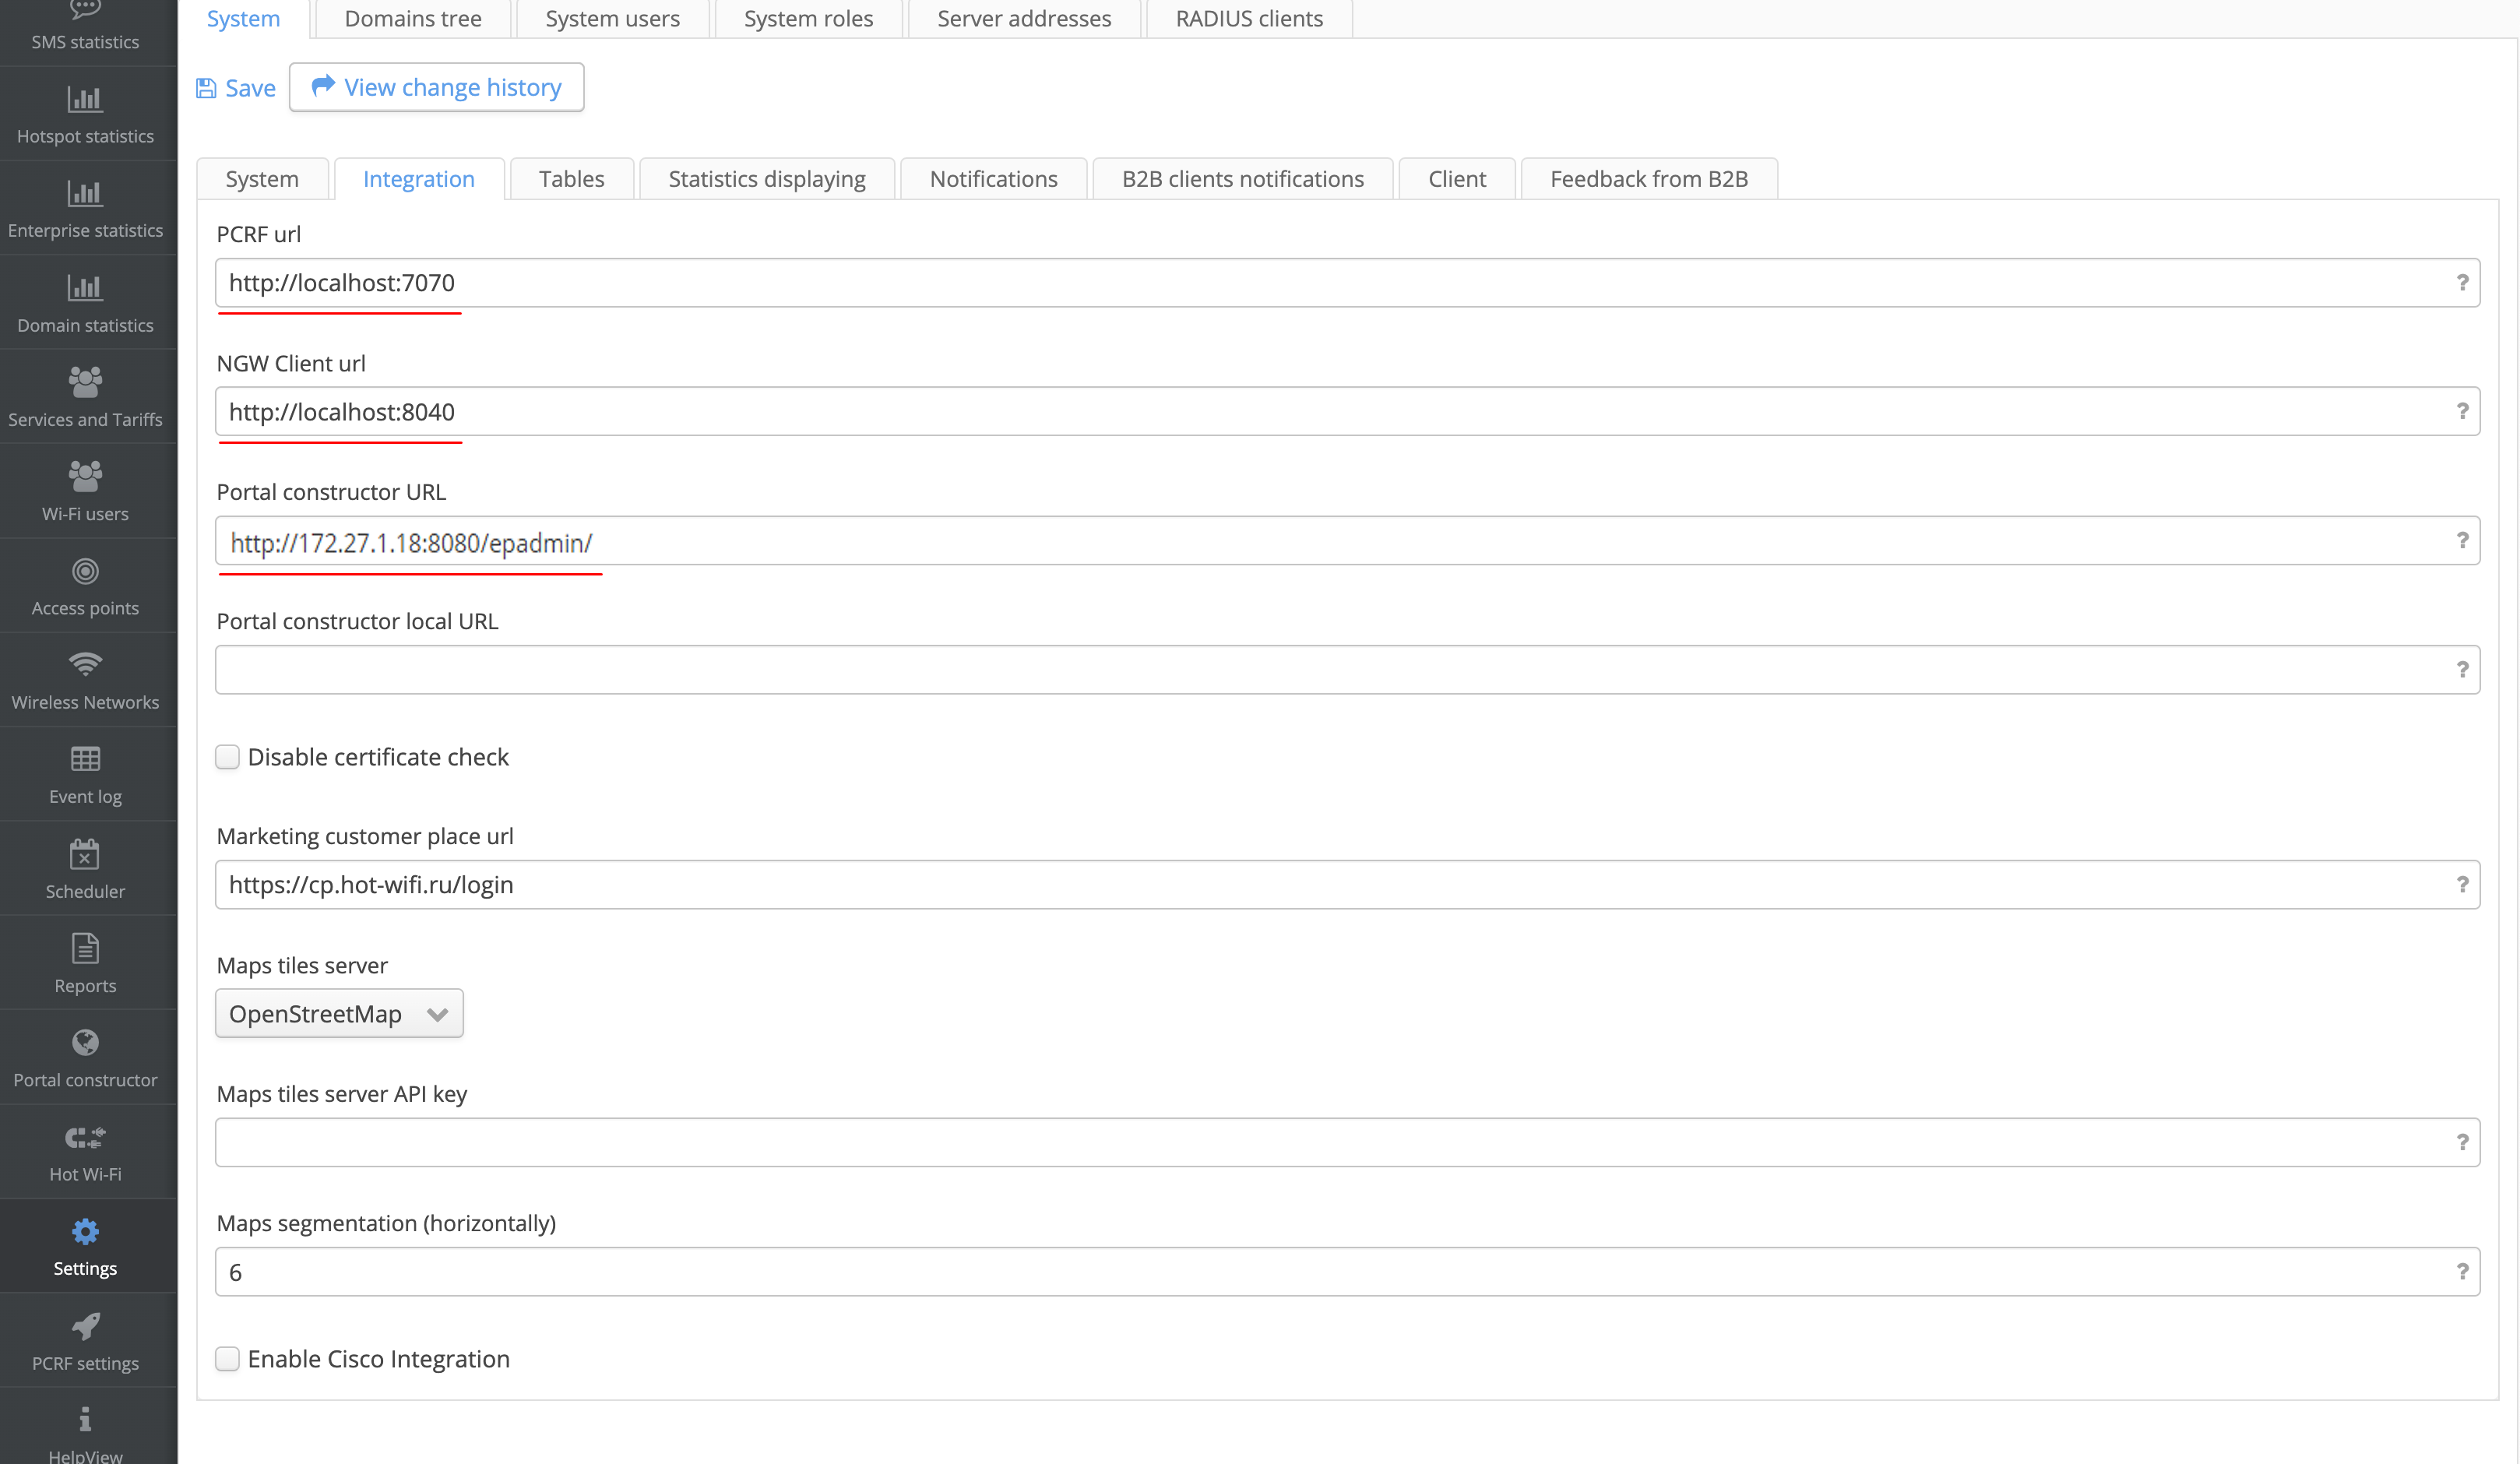Expand Maps tiles server dropdown
The image size is (2520, 1464).
[x=339, y=1013]
